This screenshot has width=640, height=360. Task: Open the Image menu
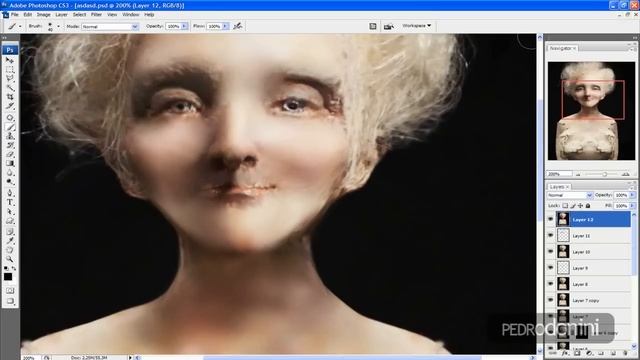tap(44, 15)
